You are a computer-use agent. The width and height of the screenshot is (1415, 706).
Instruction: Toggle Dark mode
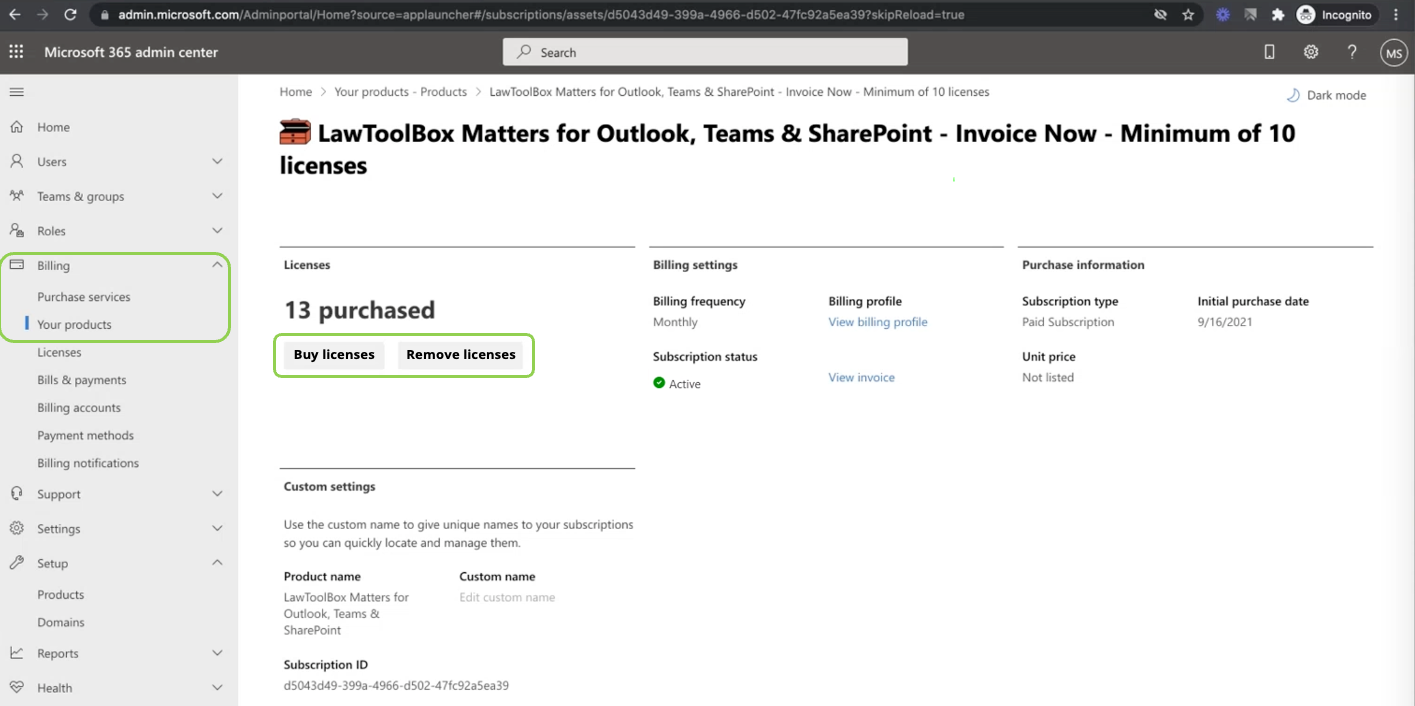tap(1326, 95)
